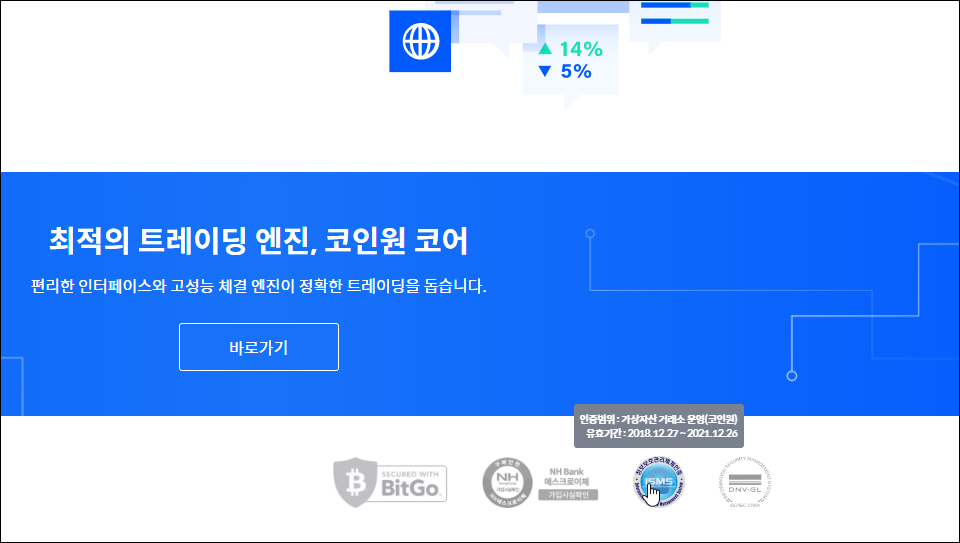
Task: Click the ISMS certification seal
Action: [x=659, y=482]
